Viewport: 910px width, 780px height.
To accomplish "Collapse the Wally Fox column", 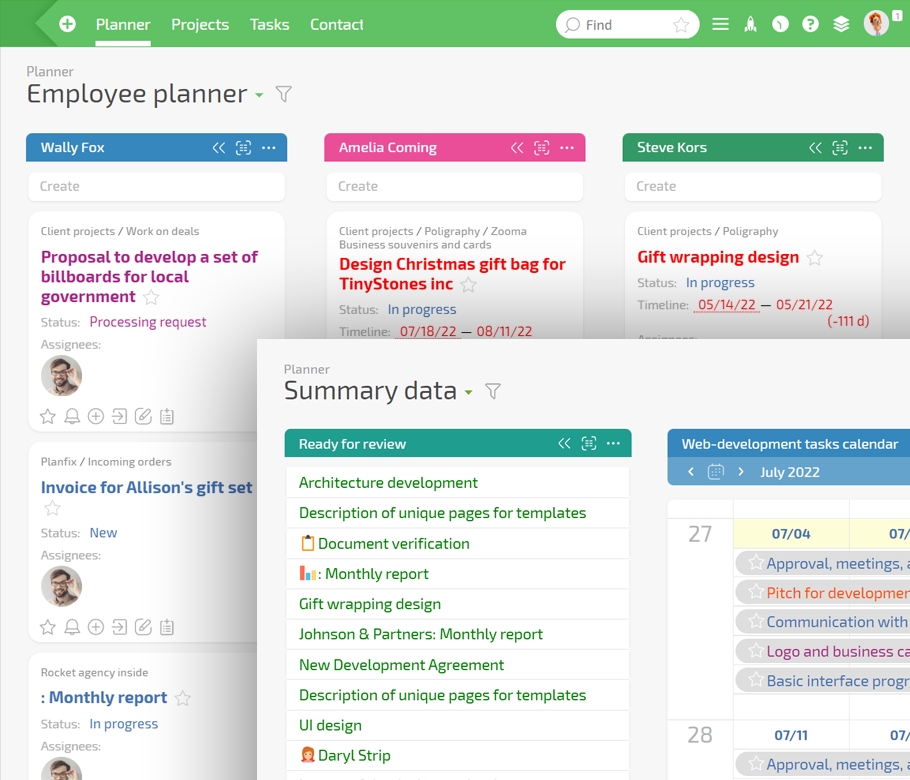I will (x=219, y=148).
